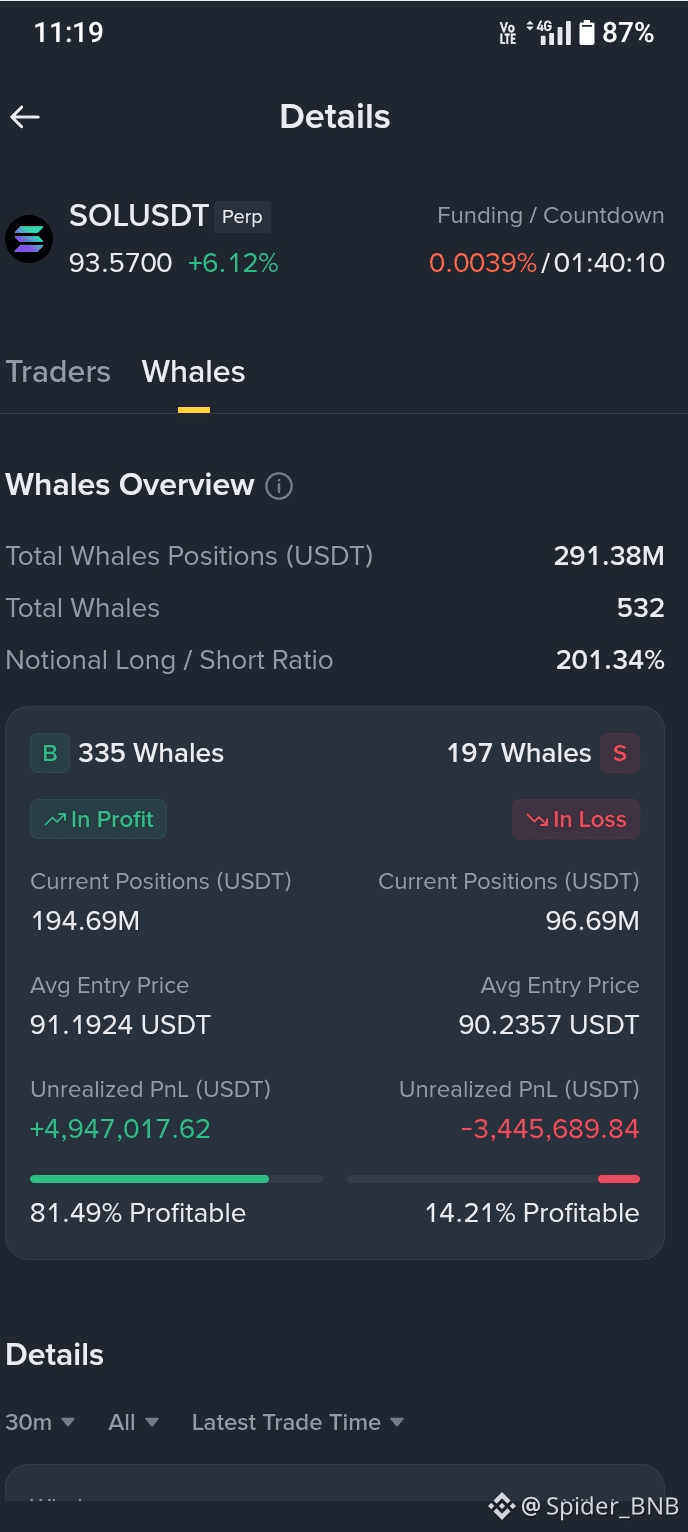Tap the back arrow icon

tap(25, 117)
